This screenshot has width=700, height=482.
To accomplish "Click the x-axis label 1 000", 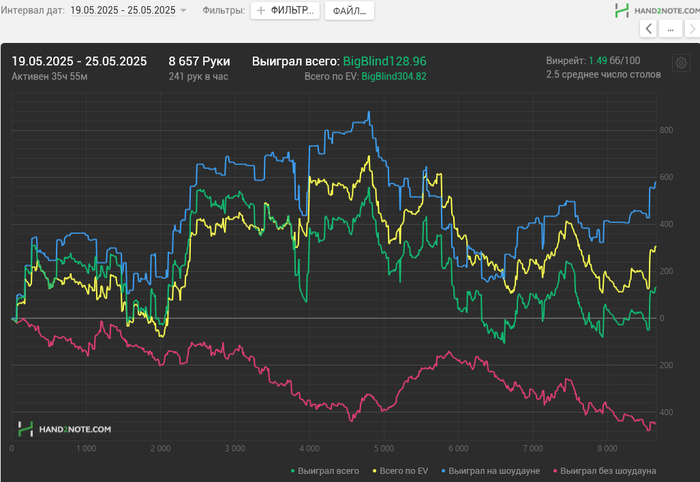I will (86, 449).
